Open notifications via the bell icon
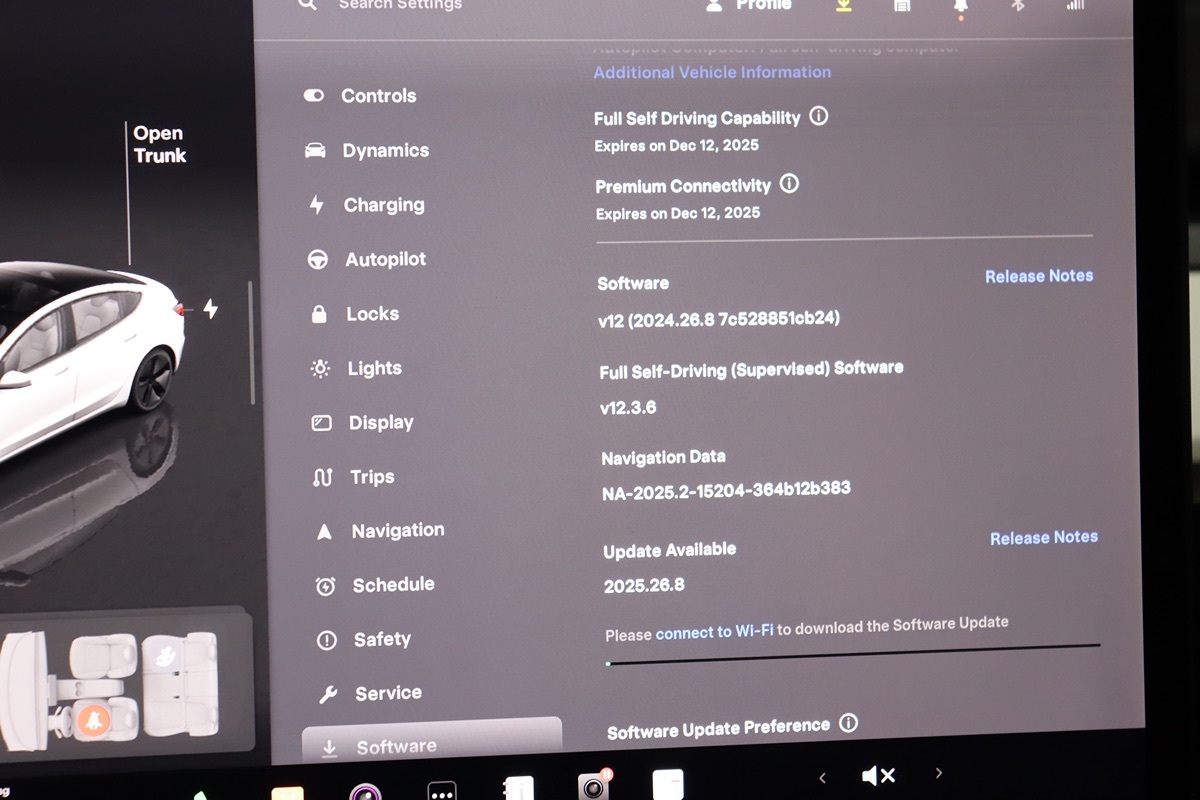This screenshot has width=1200, height=800. click(x=961, y=7)
